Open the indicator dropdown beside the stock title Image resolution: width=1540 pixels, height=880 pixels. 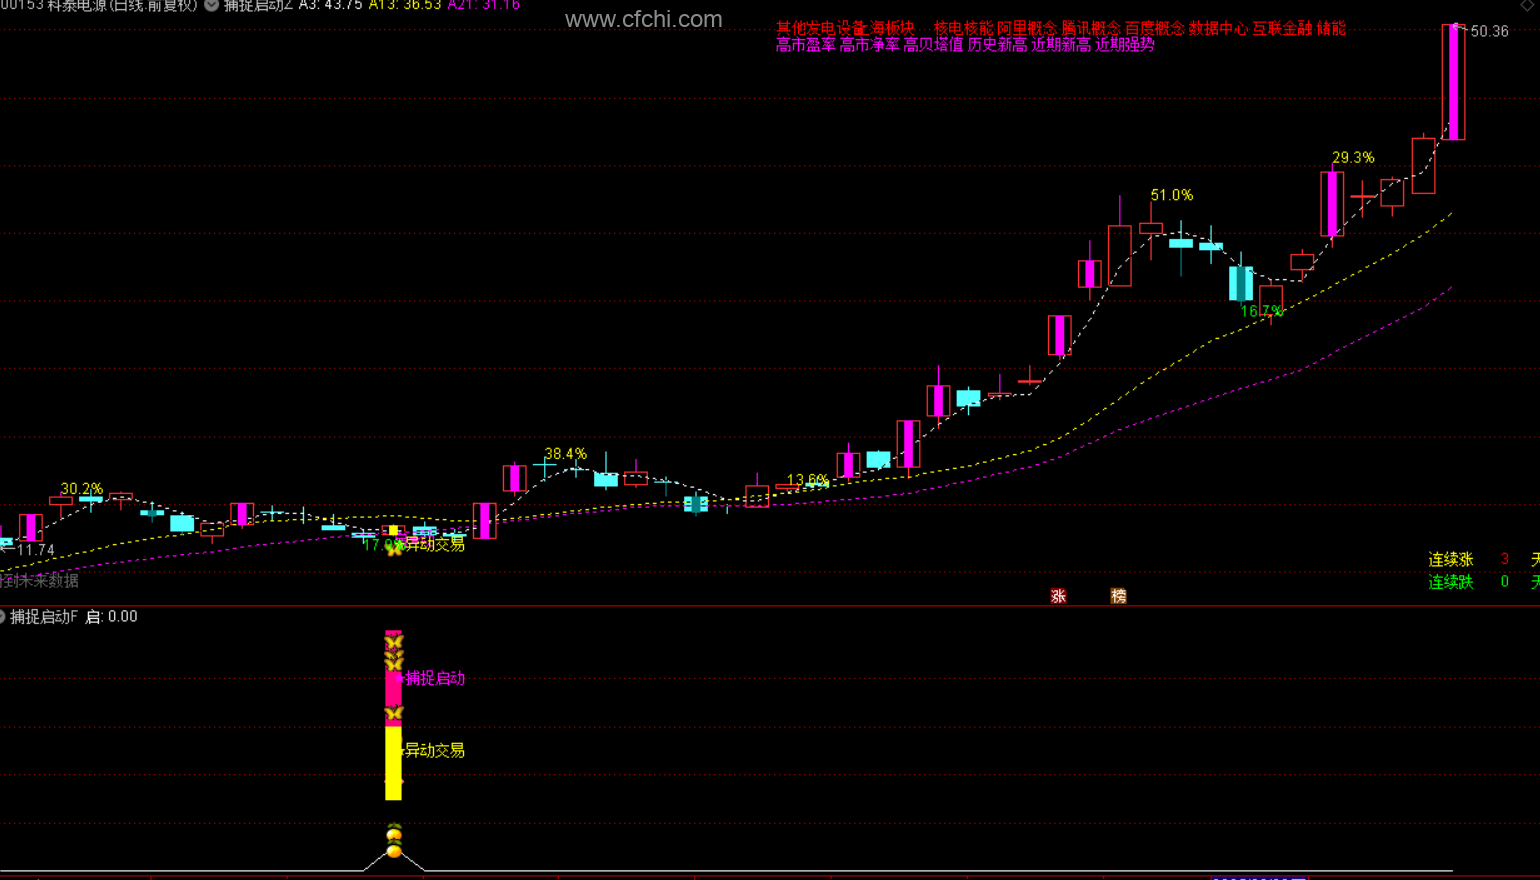(211, 5)
